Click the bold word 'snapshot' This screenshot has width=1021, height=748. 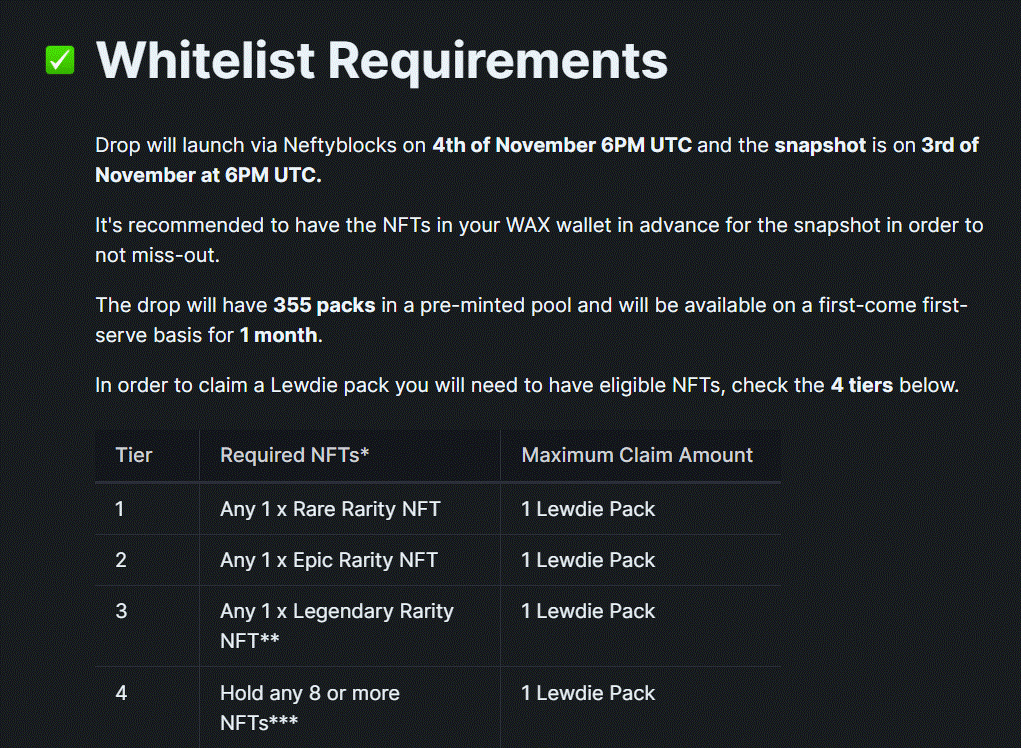point(820,145)
